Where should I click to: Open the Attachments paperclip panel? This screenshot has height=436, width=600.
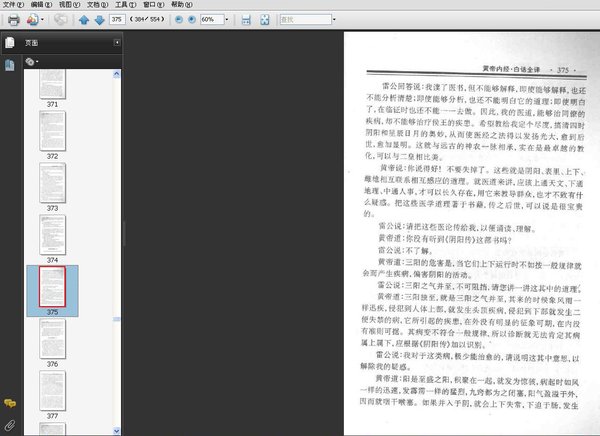click(10, 425)
